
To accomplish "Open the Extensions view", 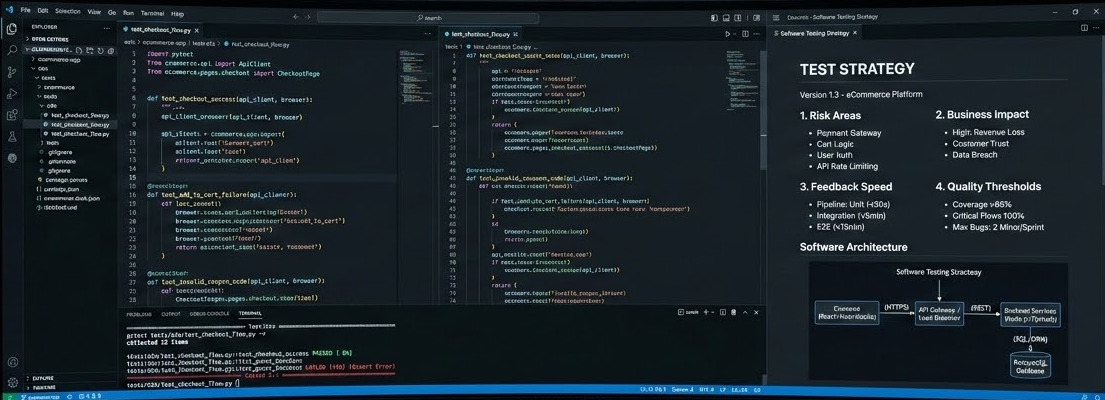I will point(12,116).
